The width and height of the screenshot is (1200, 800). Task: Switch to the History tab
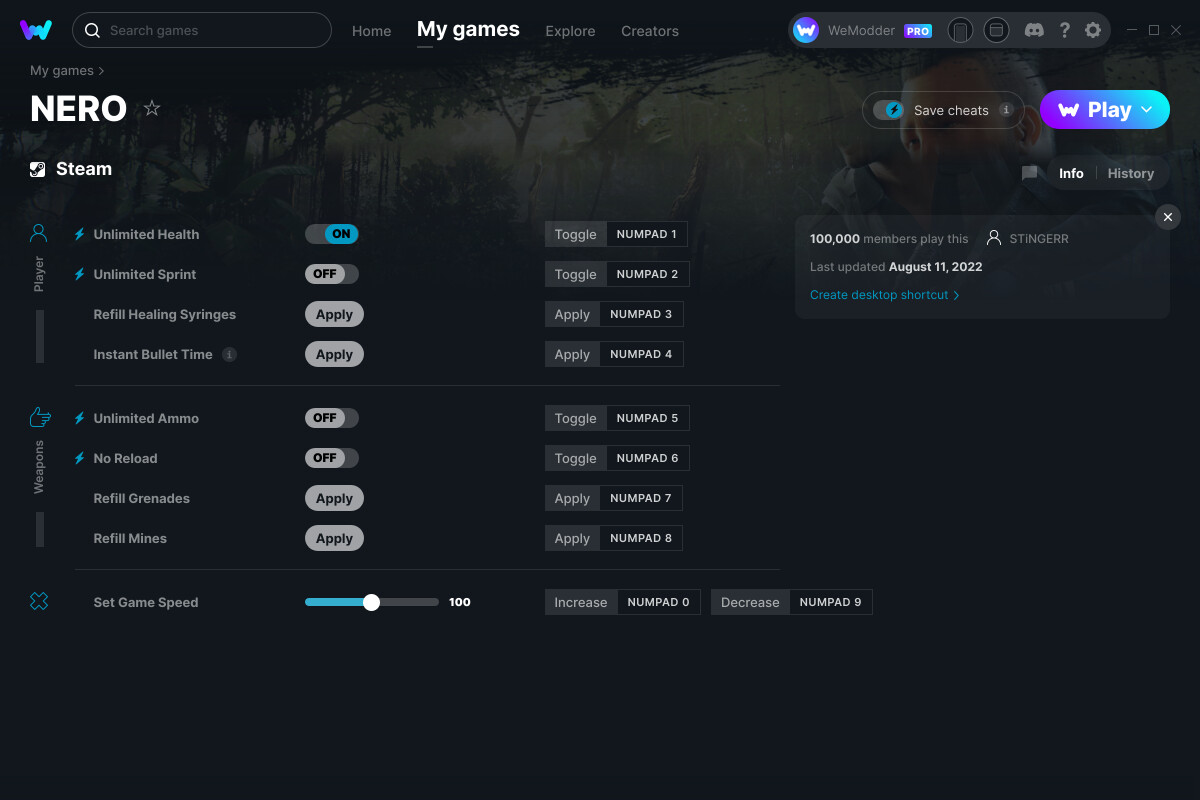pos(1131,173)
